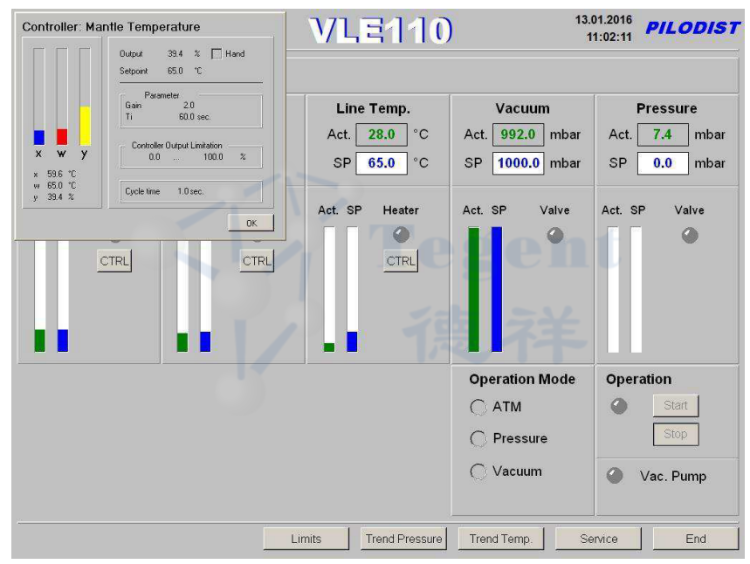Image resolution: width=750 pixels, height=564 pixels.
Task: Open the Trend Pressure view
Action: coord(403,539)
